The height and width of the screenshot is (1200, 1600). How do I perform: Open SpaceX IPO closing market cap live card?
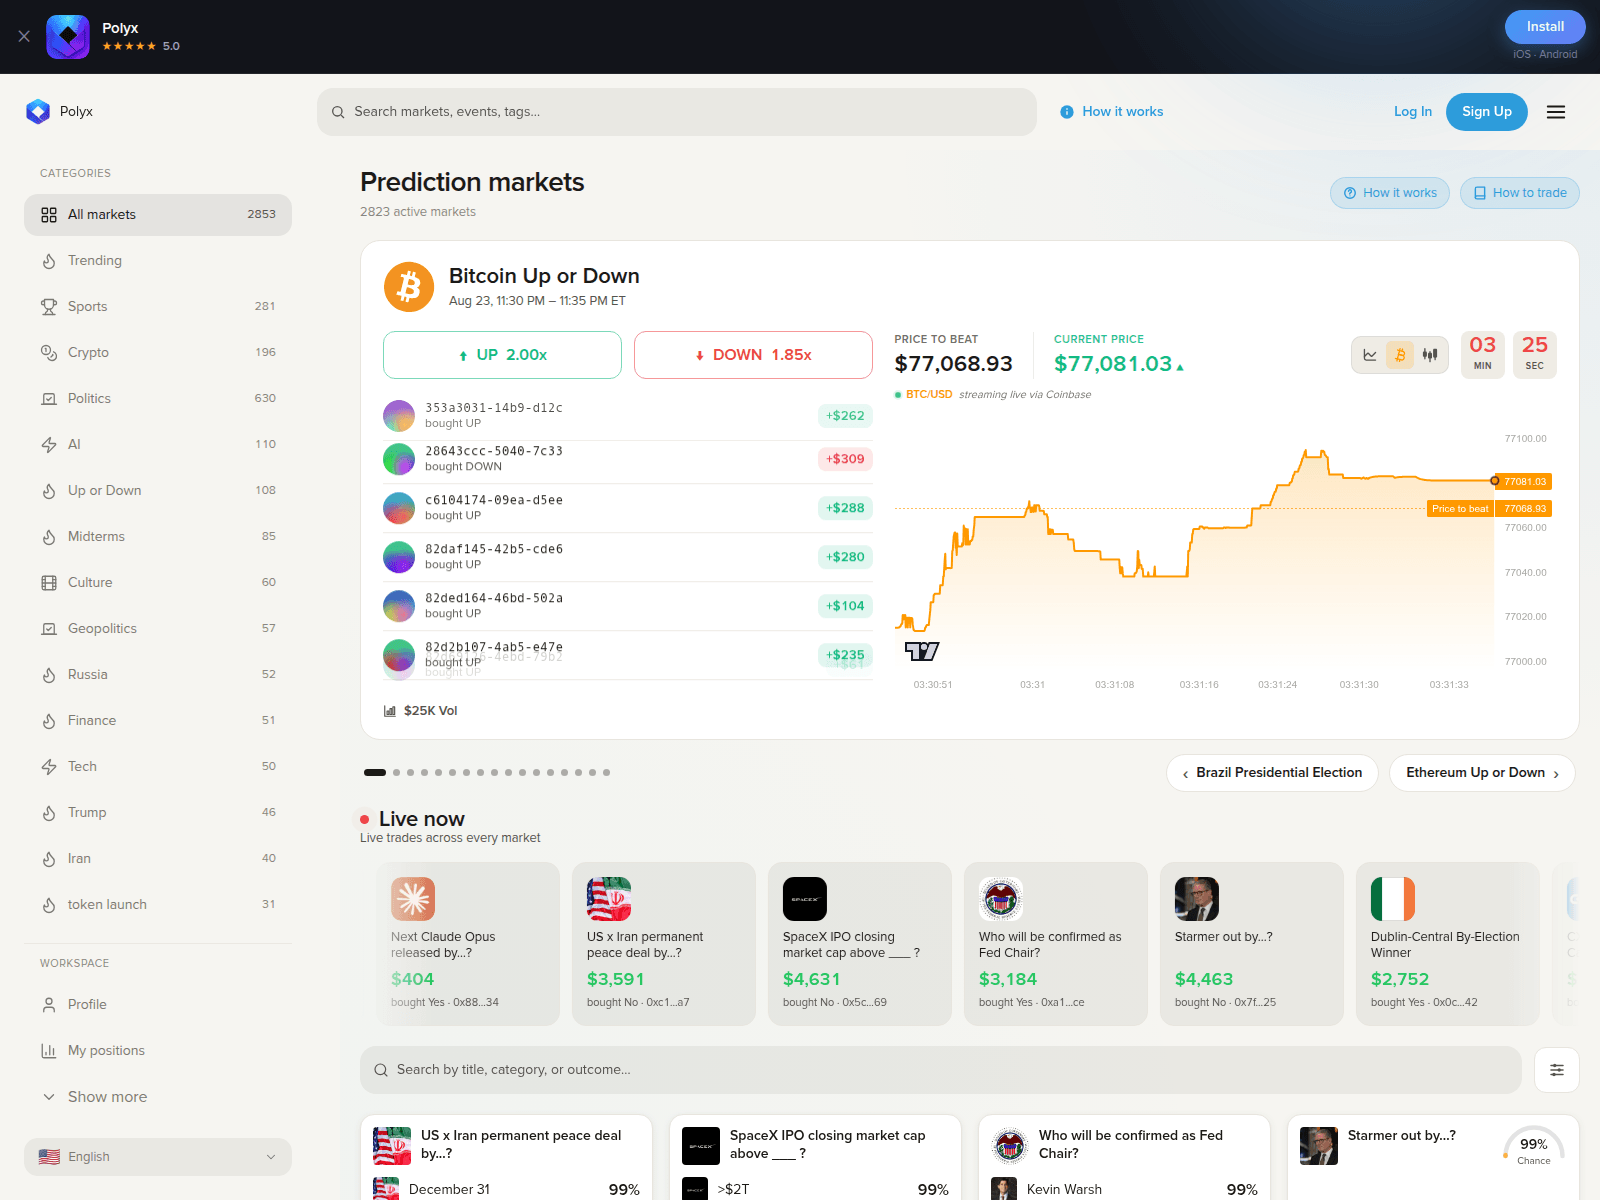pos(860,944)
